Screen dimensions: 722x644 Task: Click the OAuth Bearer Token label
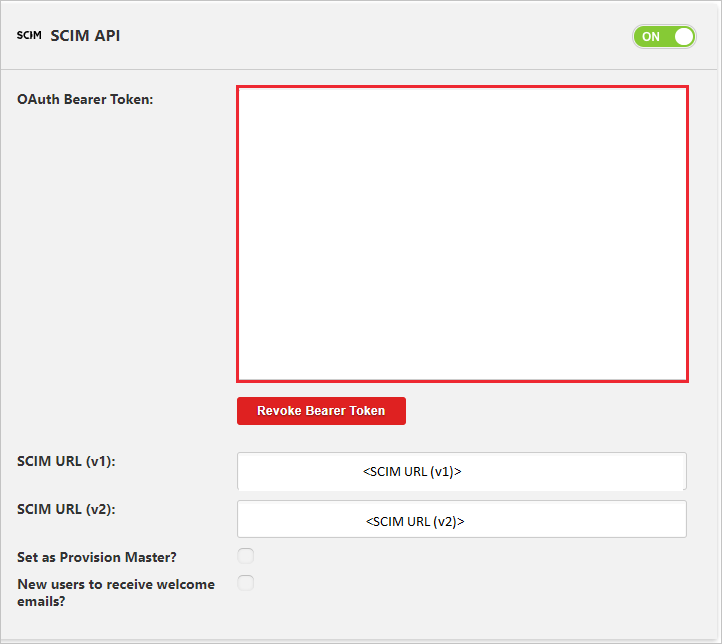(x=85, y=99)
